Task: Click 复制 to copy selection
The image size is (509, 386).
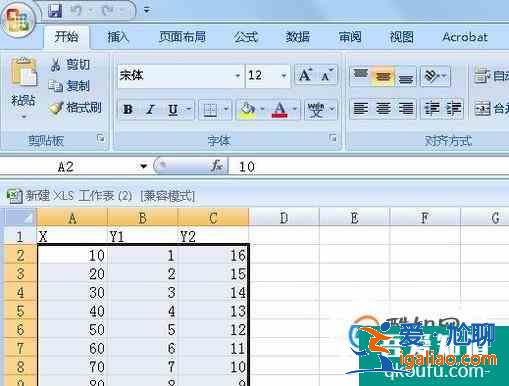Action: click(x=69, y=86)
